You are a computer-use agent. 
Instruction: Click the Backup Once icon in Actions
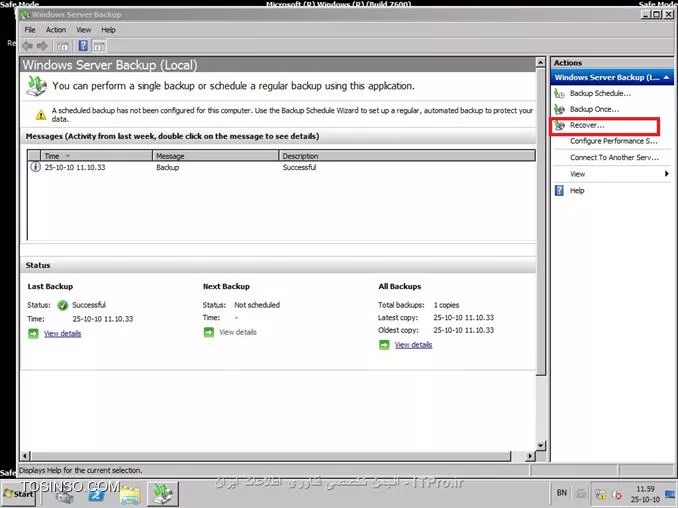560,109
